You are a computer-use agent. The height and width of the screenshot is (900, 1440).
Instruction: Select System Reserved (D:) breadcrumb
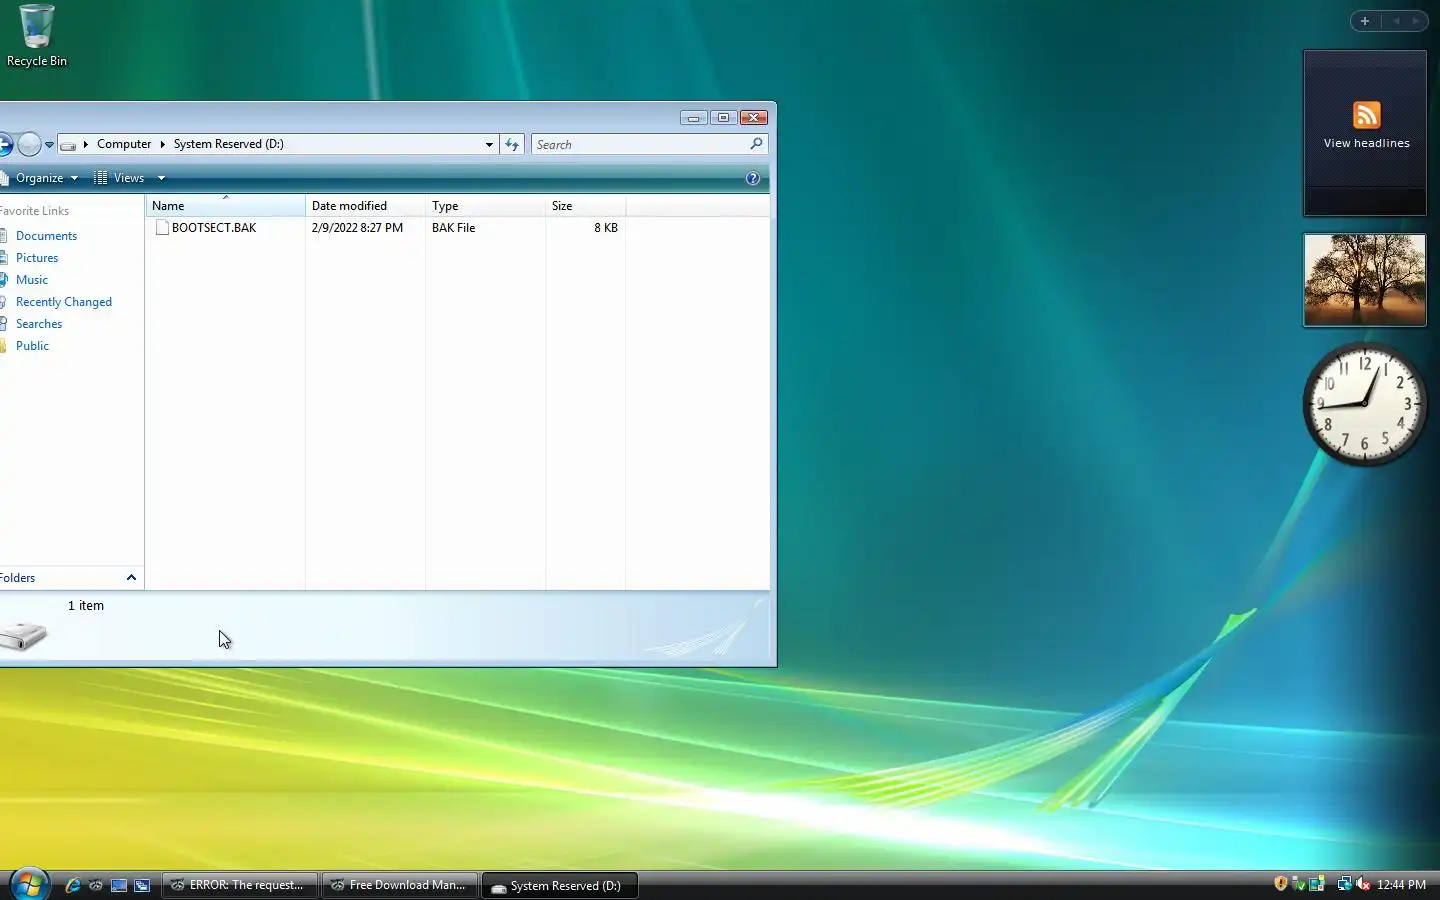pos(228,144)
